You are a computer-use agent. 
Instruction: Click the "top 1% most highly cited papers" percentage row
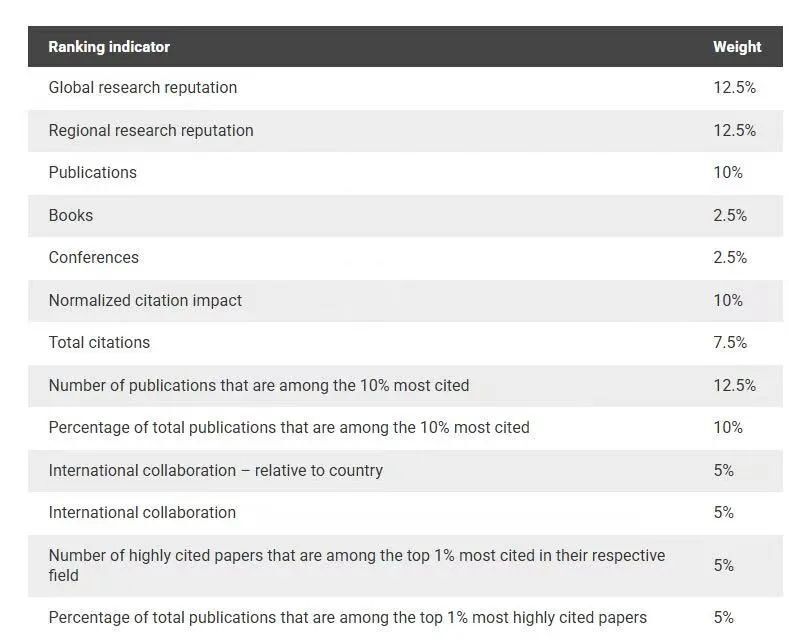(x=348, y=618)
